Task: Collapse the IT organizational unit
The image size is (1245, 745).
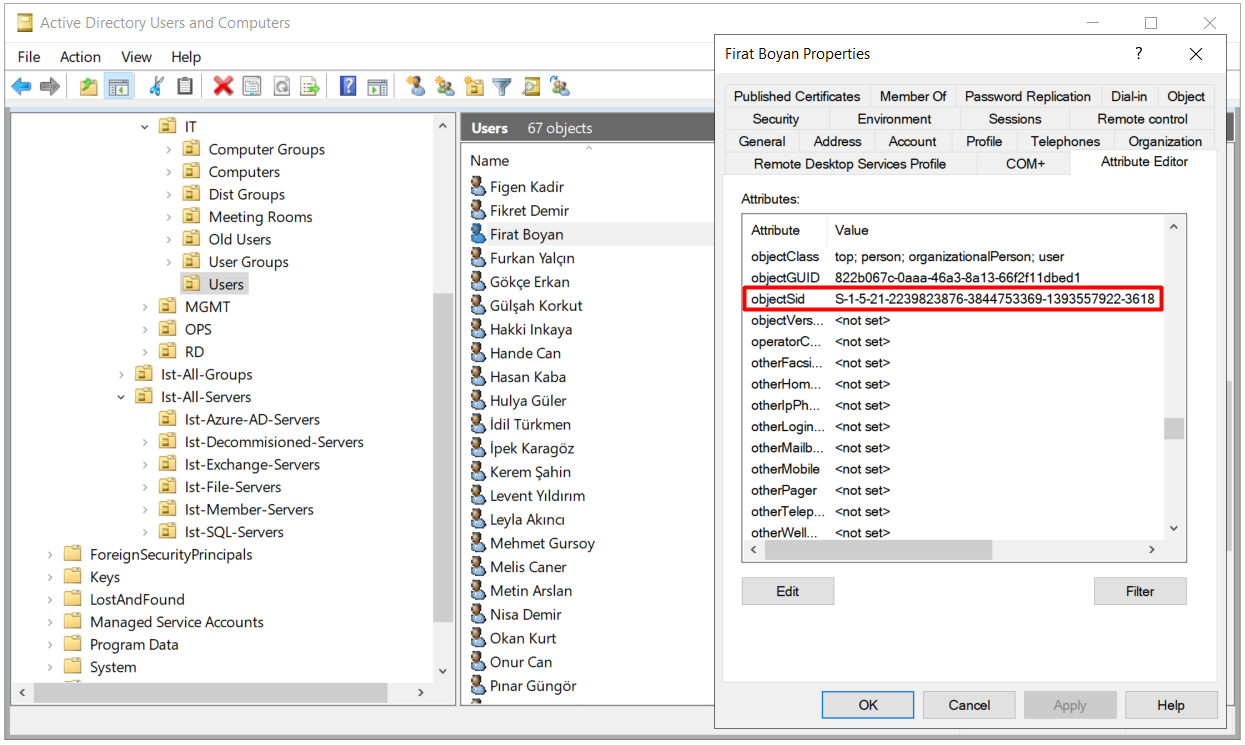Action: pos(145,127)
